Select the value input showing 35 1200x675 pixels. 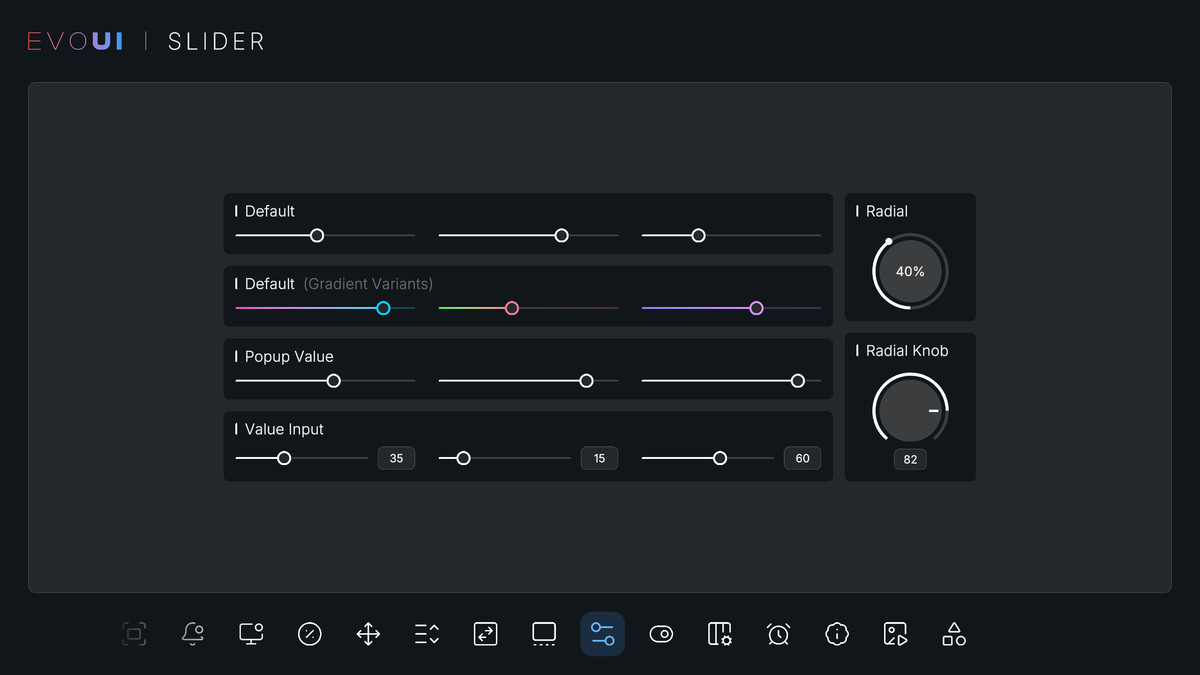point(396,457)
